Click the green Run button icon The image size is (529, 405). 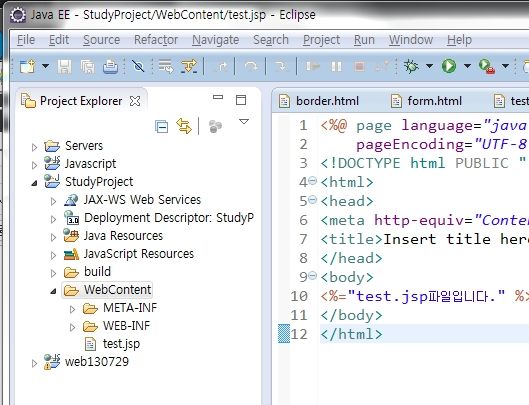(449, 66)
